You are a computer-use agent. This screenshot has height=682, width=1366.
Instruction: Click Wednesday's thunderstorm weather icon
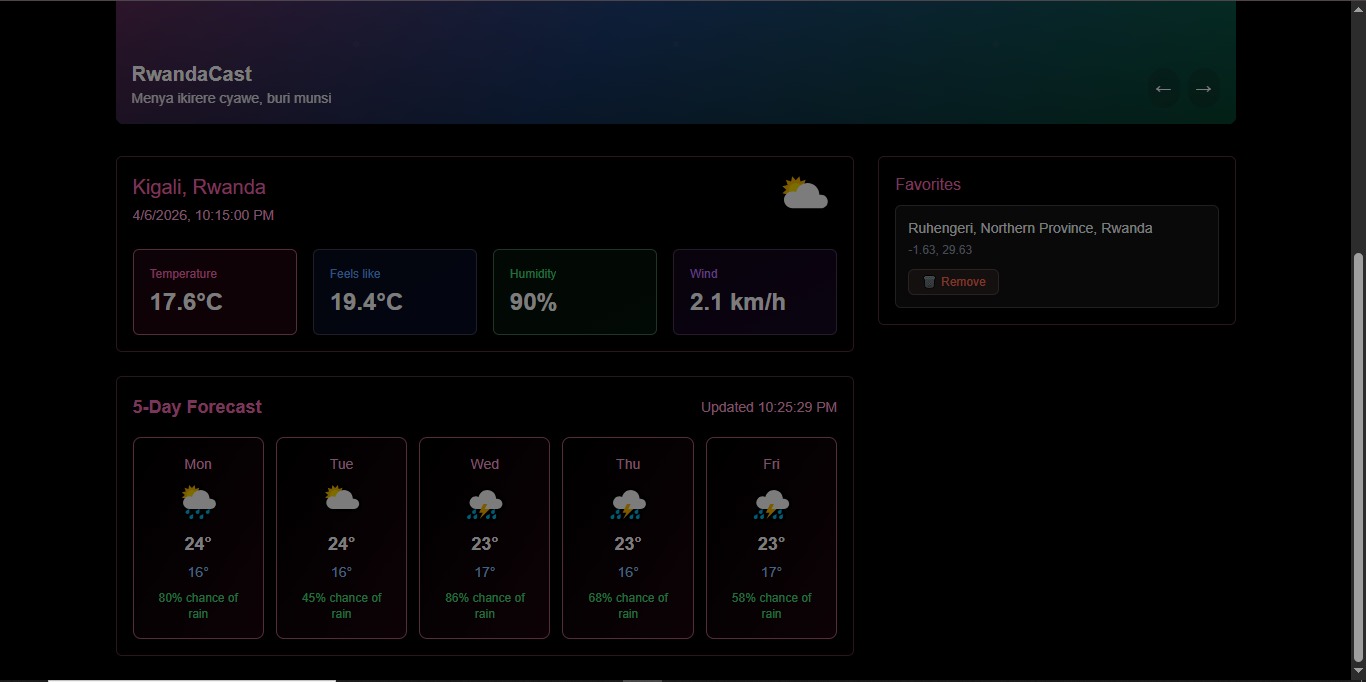[485, 504]
